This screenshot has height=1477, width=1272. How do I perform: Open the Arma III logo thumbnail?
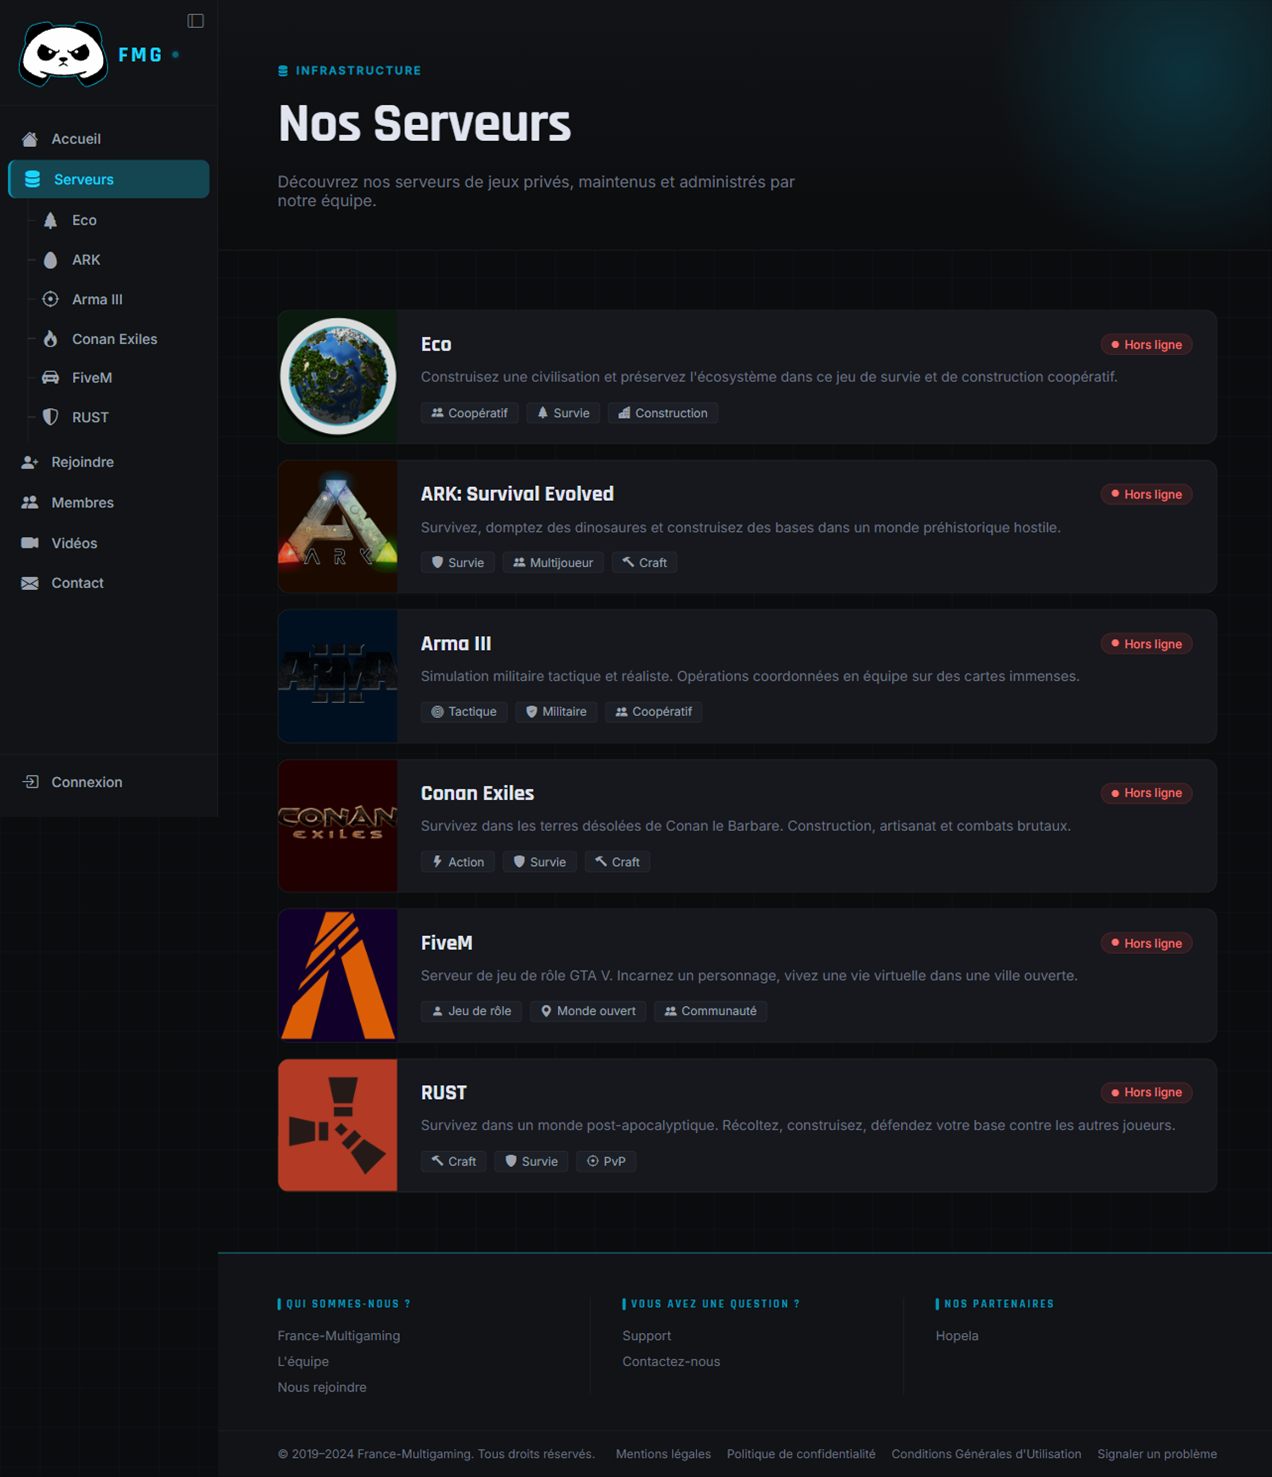(338, 676)
